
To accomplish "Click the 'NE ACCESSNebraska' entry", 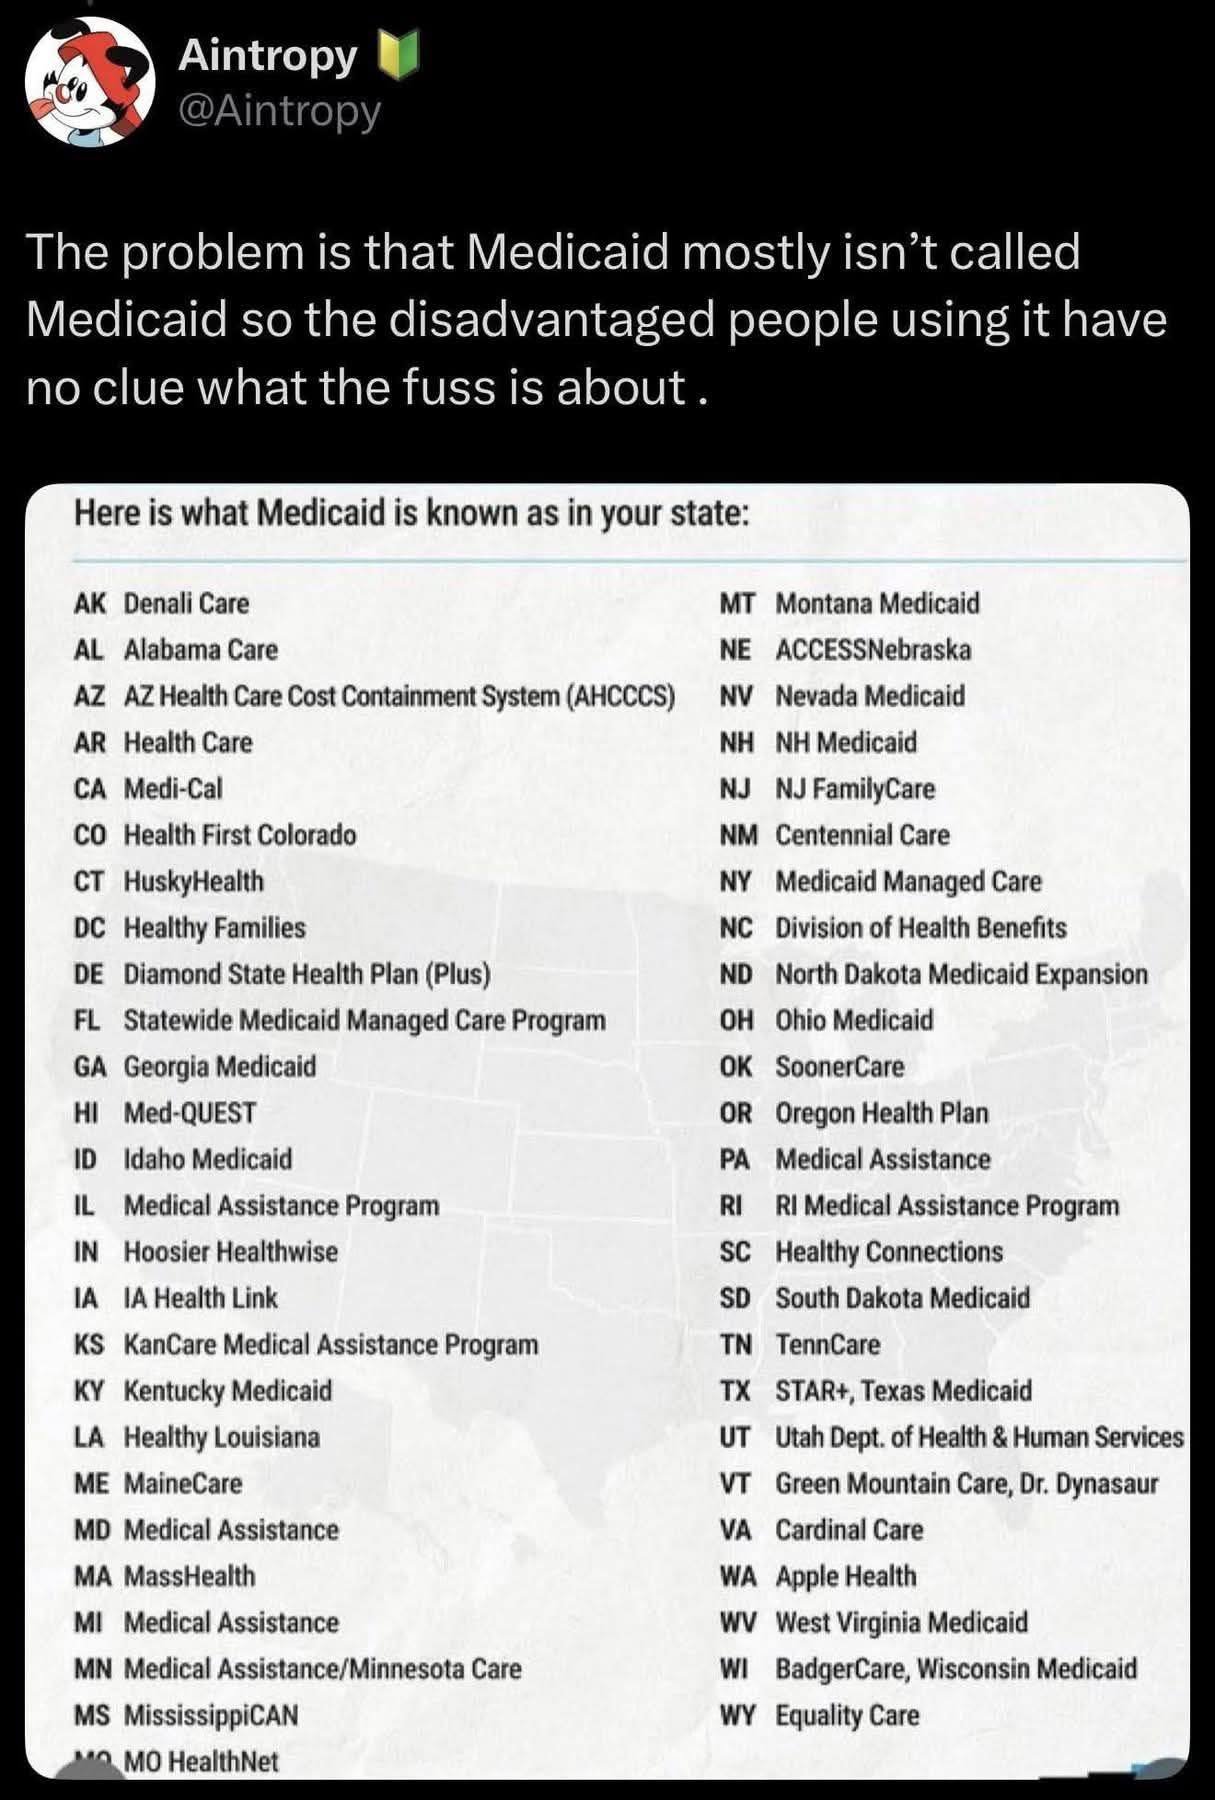I will coord(845,650).
